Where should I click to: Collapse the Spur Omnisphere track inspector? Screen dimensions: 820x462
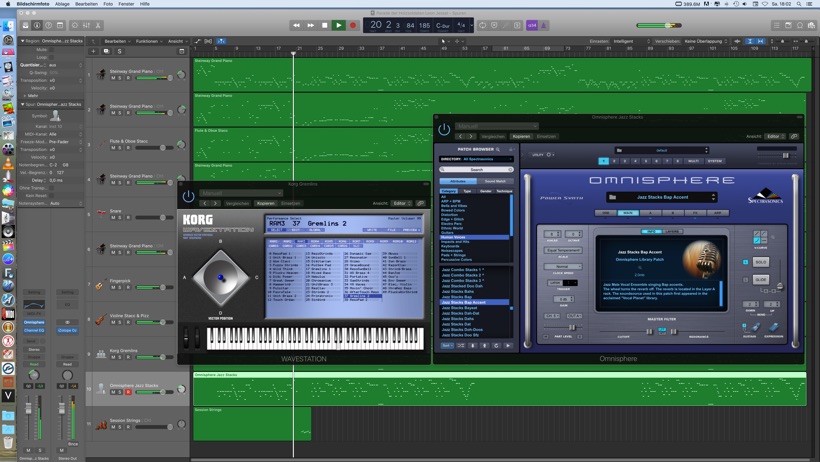point(22,104)
